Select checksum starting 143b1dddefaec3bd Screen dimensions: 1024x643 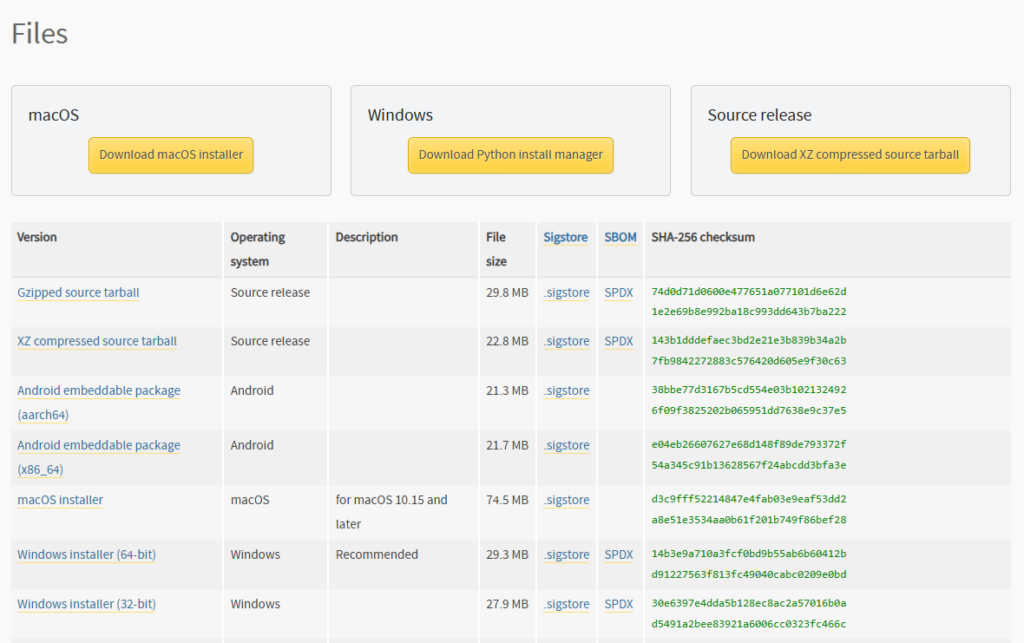(748, 351)
